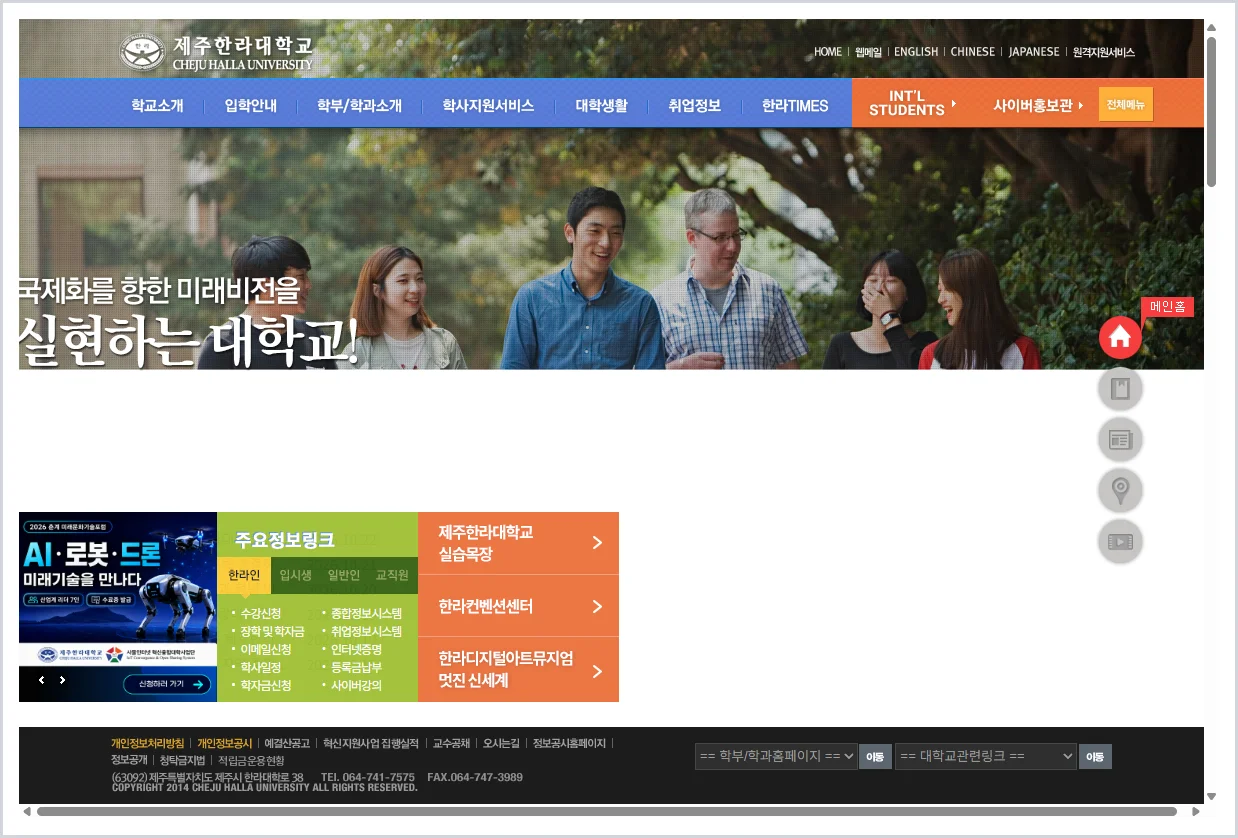Viewport: 1238px width, 838px height.
Task: Click the chevron beside 제주한라대학교 실습목장
Action: click(x=597, y=542)
